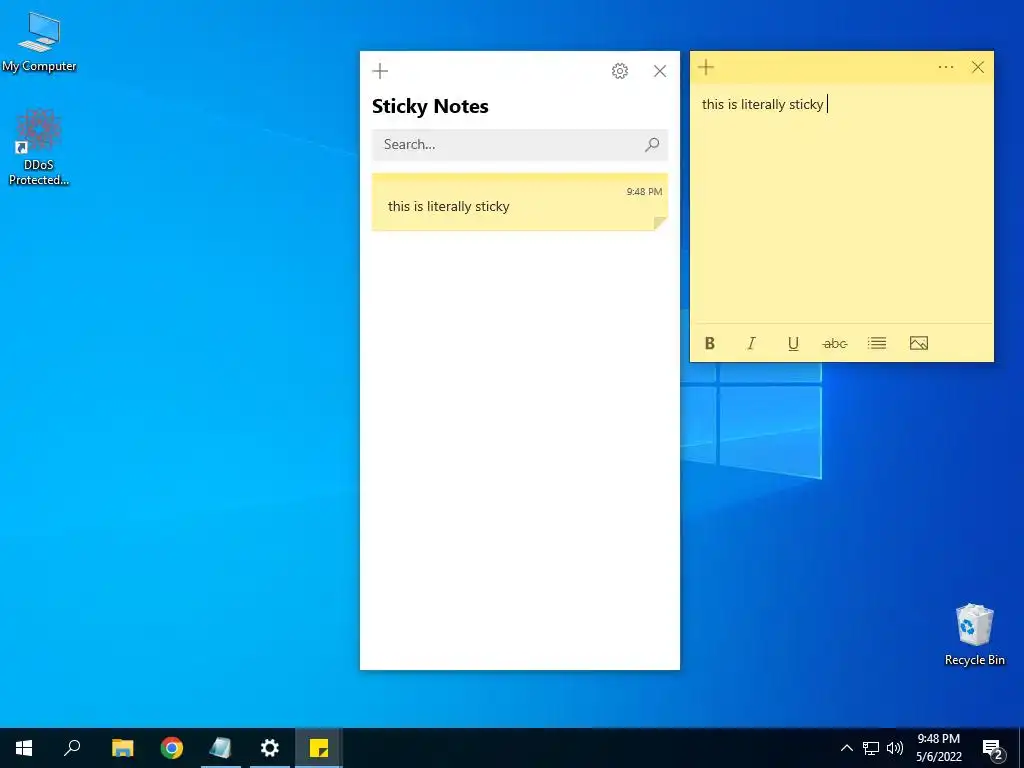The height and width of the screenshot is (768, 1024).
Task: Open the Action Center notifications icon
Action: 993,748
